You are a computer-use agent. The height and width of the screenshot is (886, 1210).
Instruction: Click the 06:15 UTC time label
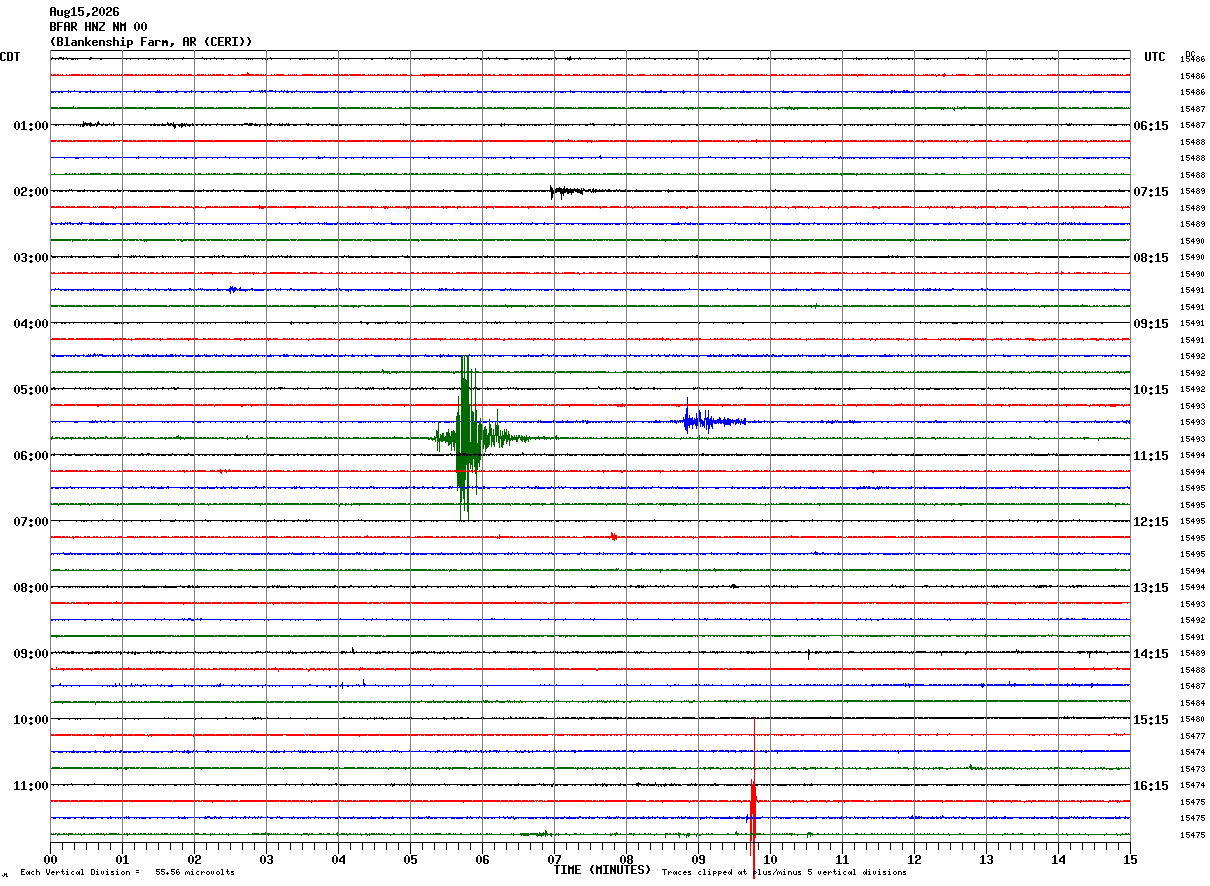coord(1151,126)
